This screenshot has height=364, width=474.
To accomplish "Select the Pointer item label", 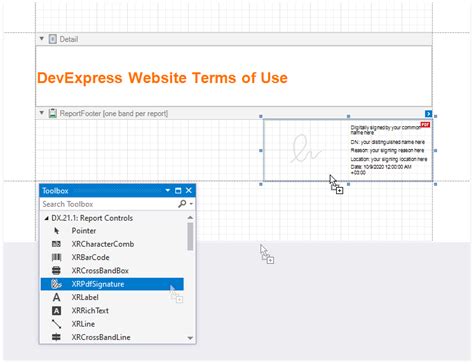I will [x=84, y=231].
